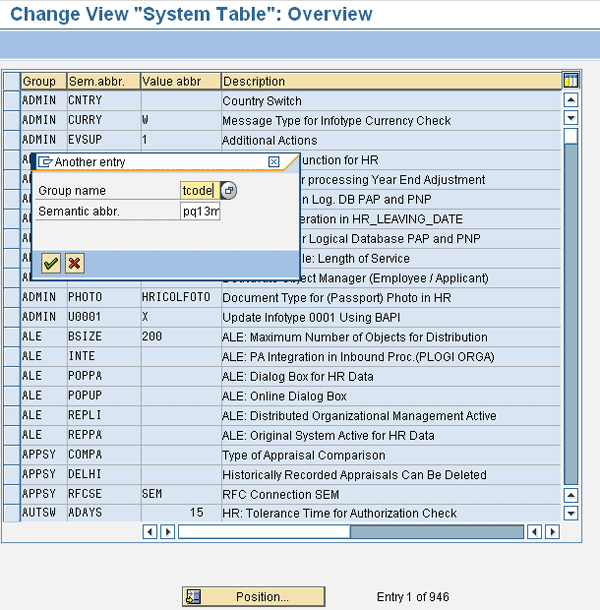The height and width of the screenshot is (610, 600).
Task: Click the icon on the Position button
Action: [194, 597]
